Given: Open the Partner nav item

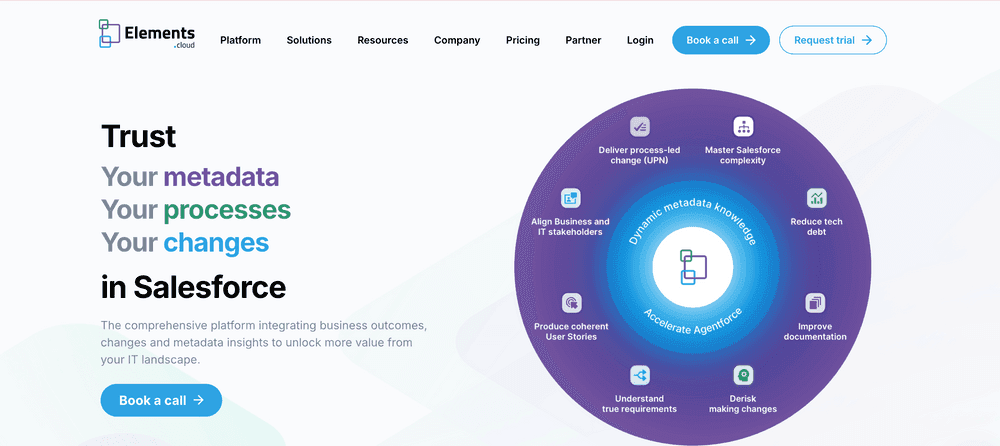Looking at the screenshot, I should (583, 40).
